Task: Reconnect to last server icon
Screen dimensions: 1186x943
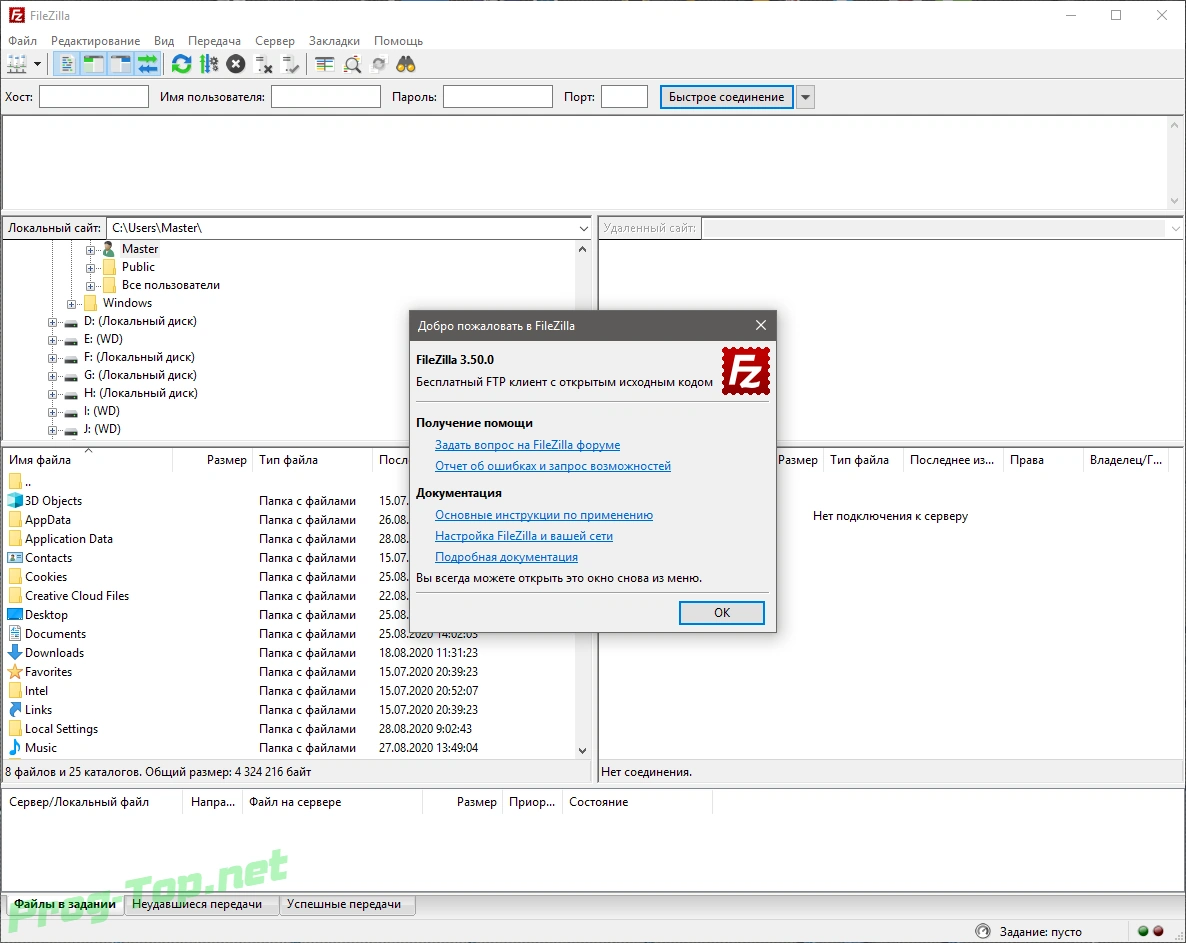Action: click(290, 64)
